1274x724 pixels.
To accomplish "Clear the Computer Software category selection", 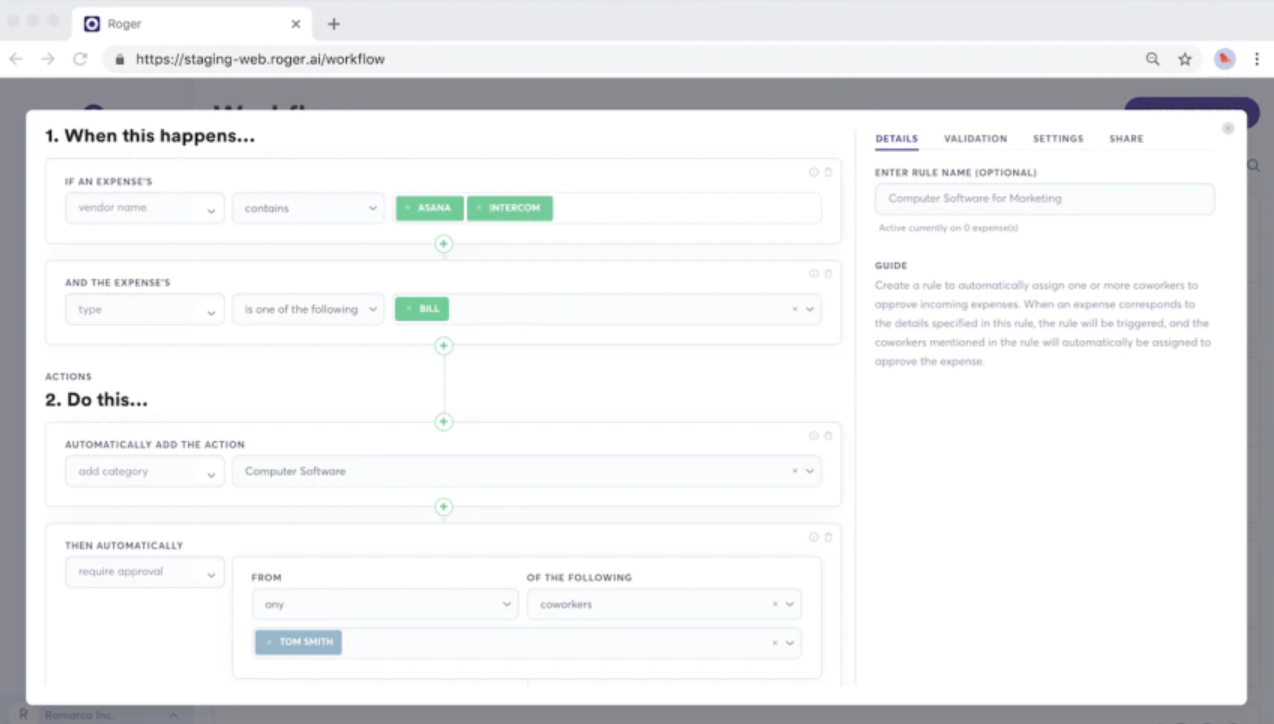I will 795,471.
